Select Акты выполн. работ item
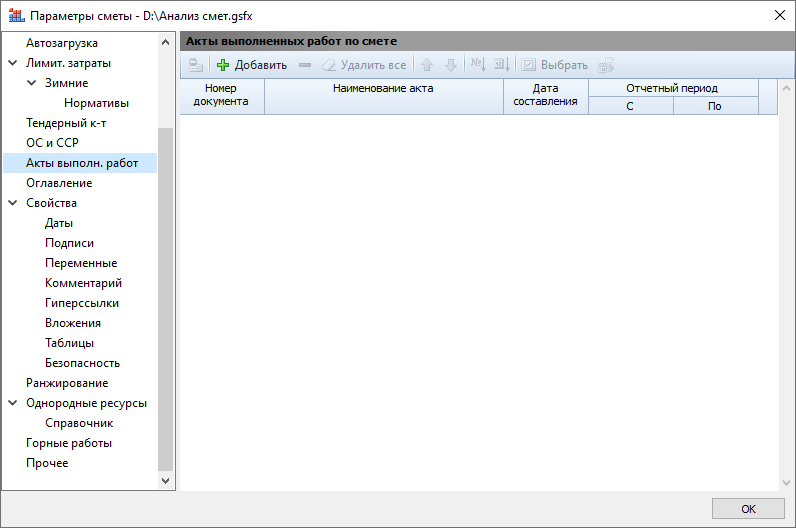796x528 pixels. coord(80,163)
